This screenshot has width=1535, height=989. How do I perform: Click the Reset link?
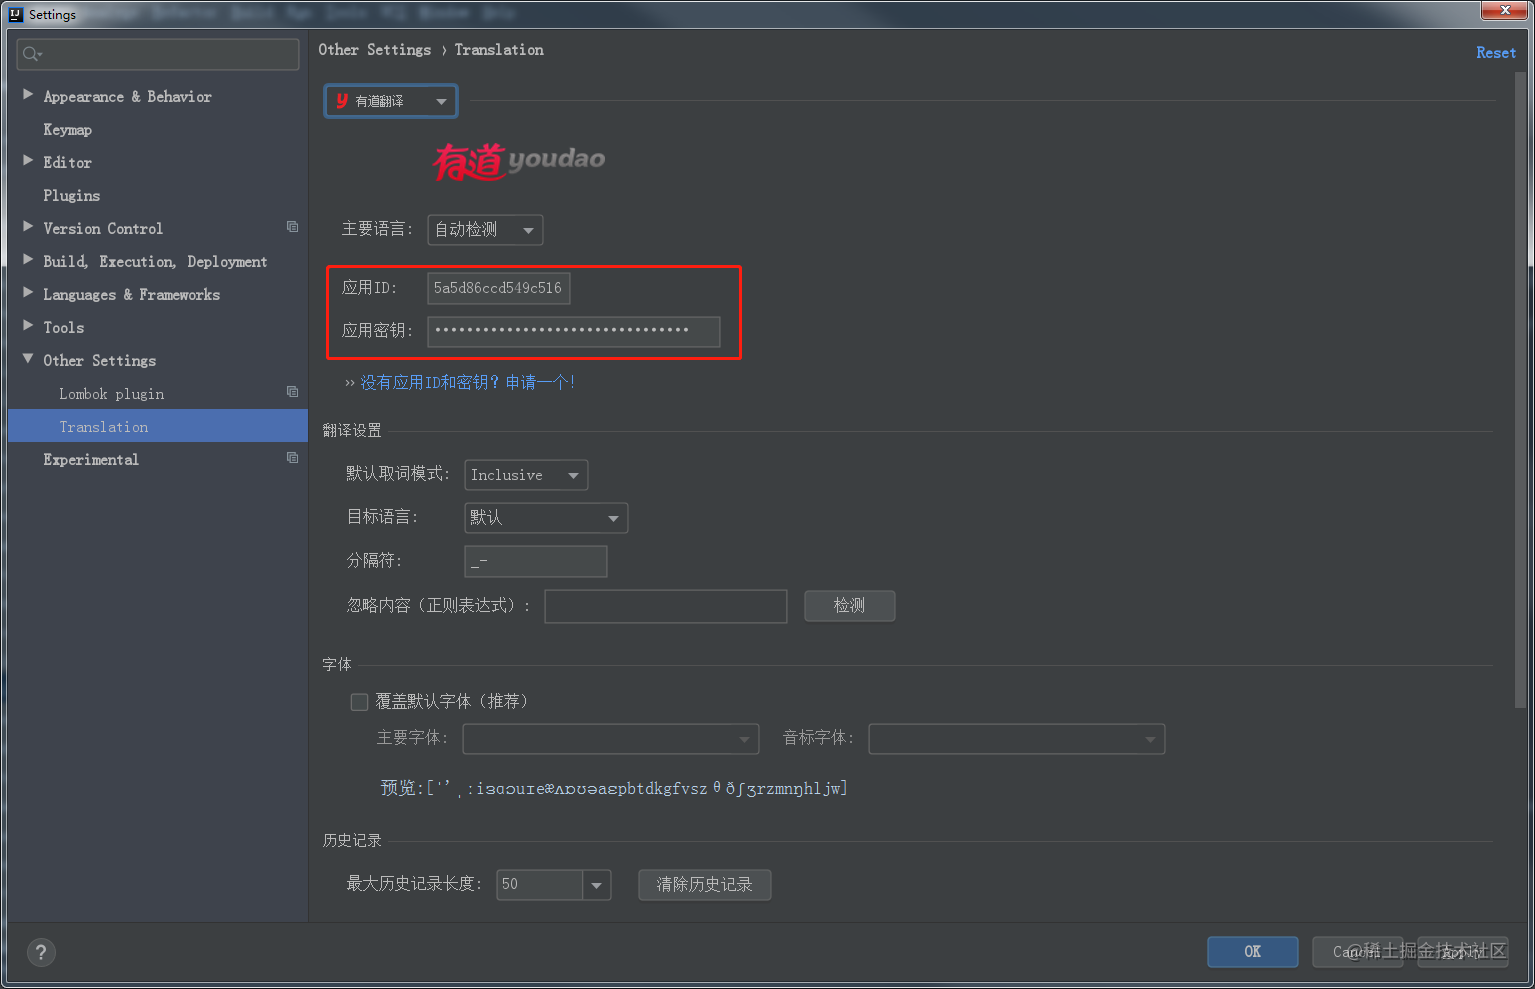point(1496,53)
